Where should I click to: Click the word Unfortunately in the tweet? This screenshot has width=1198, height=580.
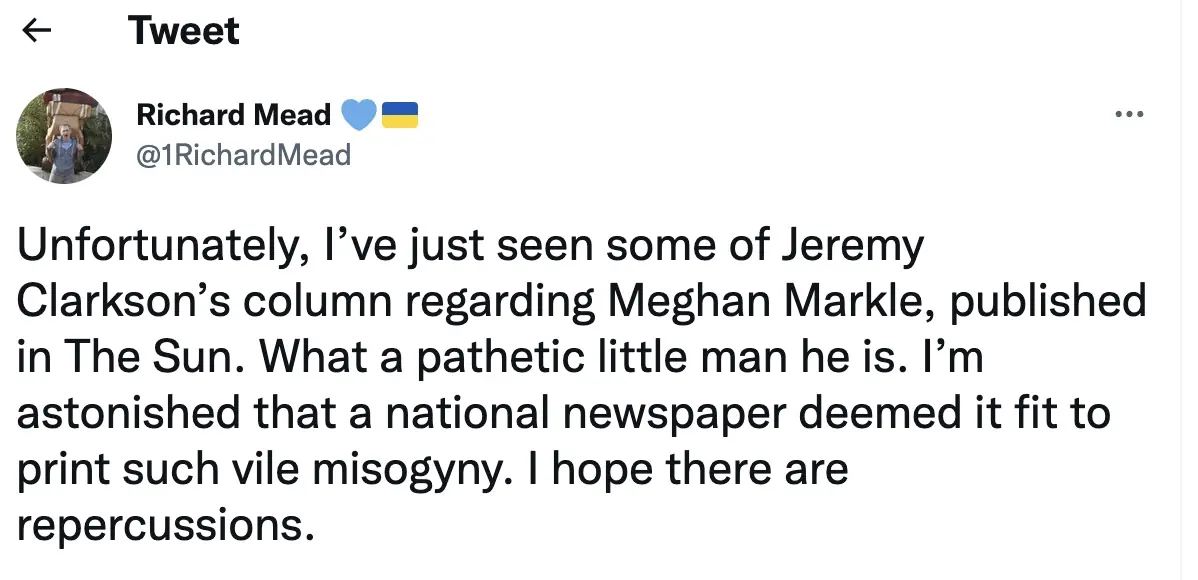[155, 247]
